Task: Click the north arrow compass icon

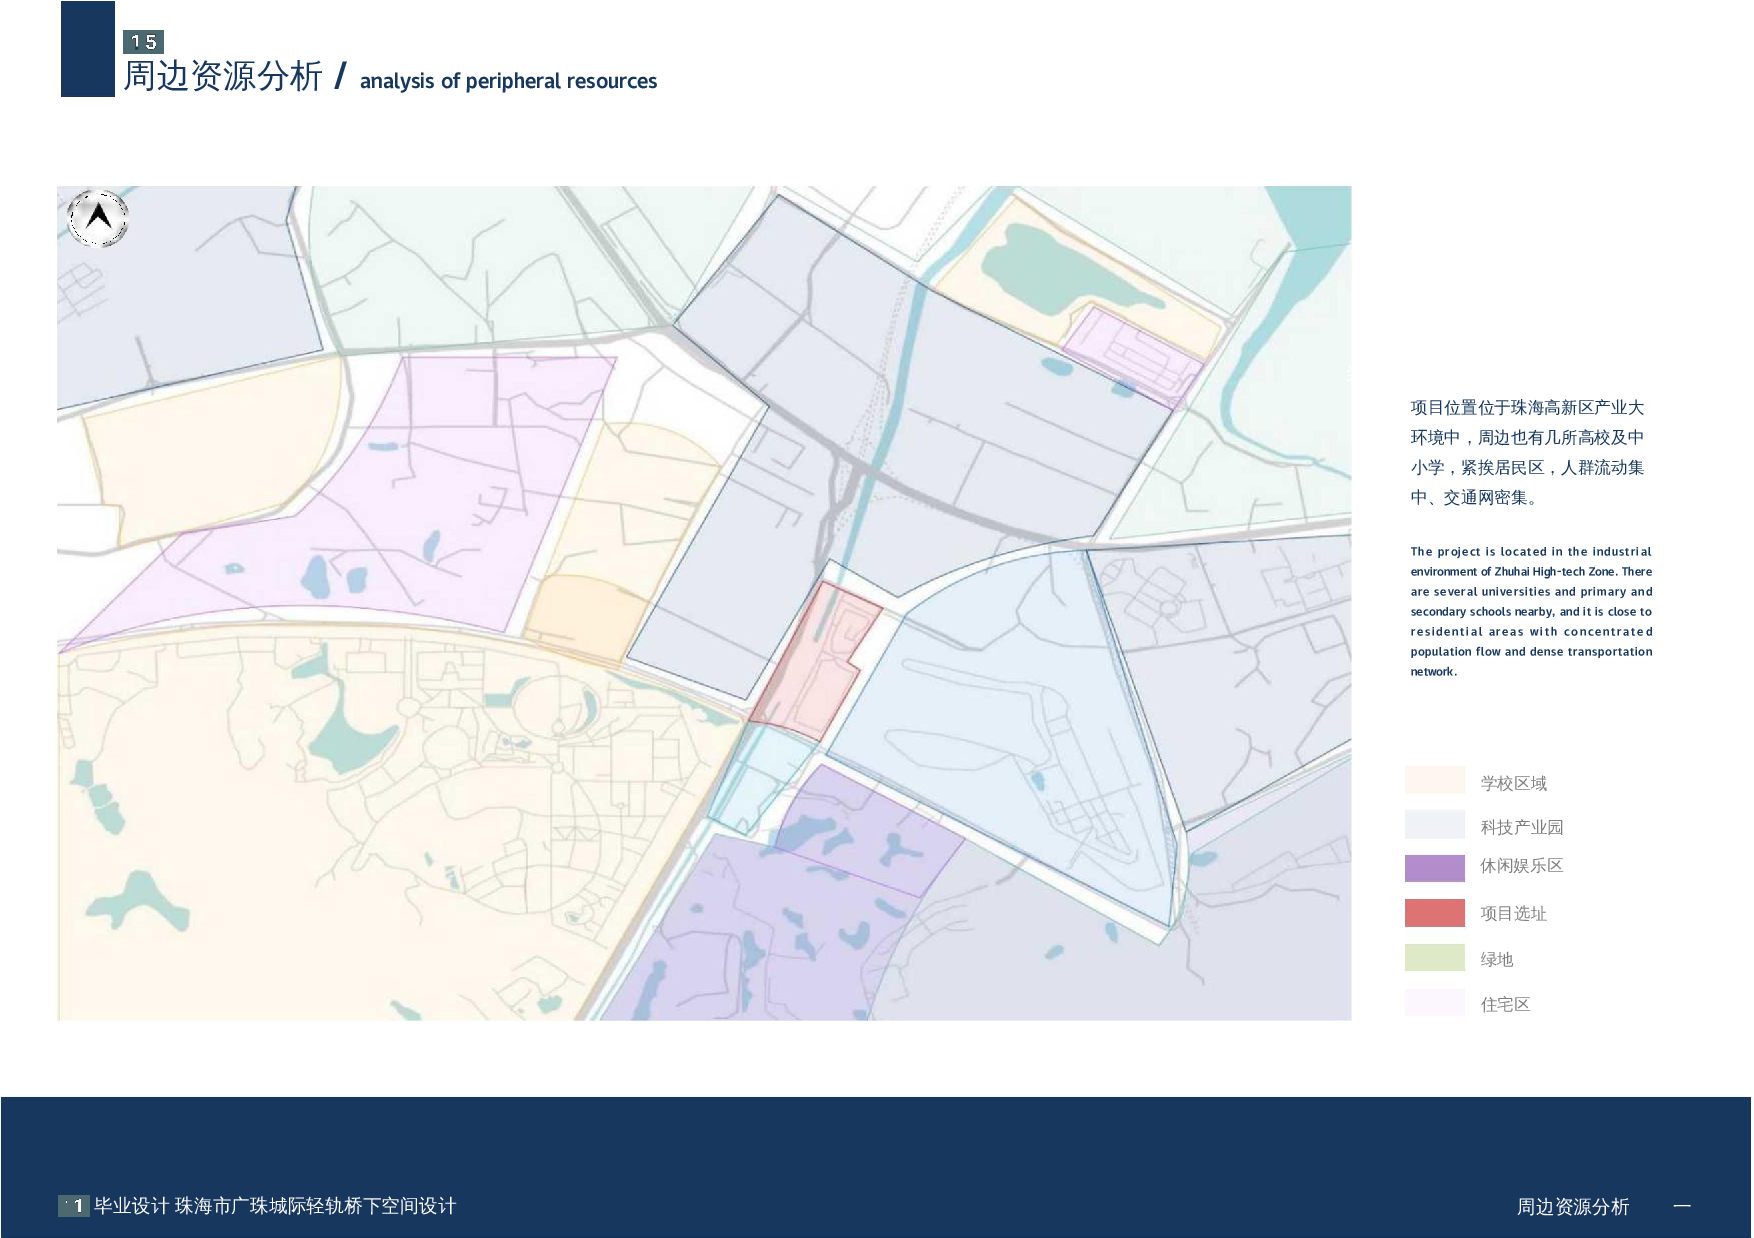Action: [x=98, y=218]
